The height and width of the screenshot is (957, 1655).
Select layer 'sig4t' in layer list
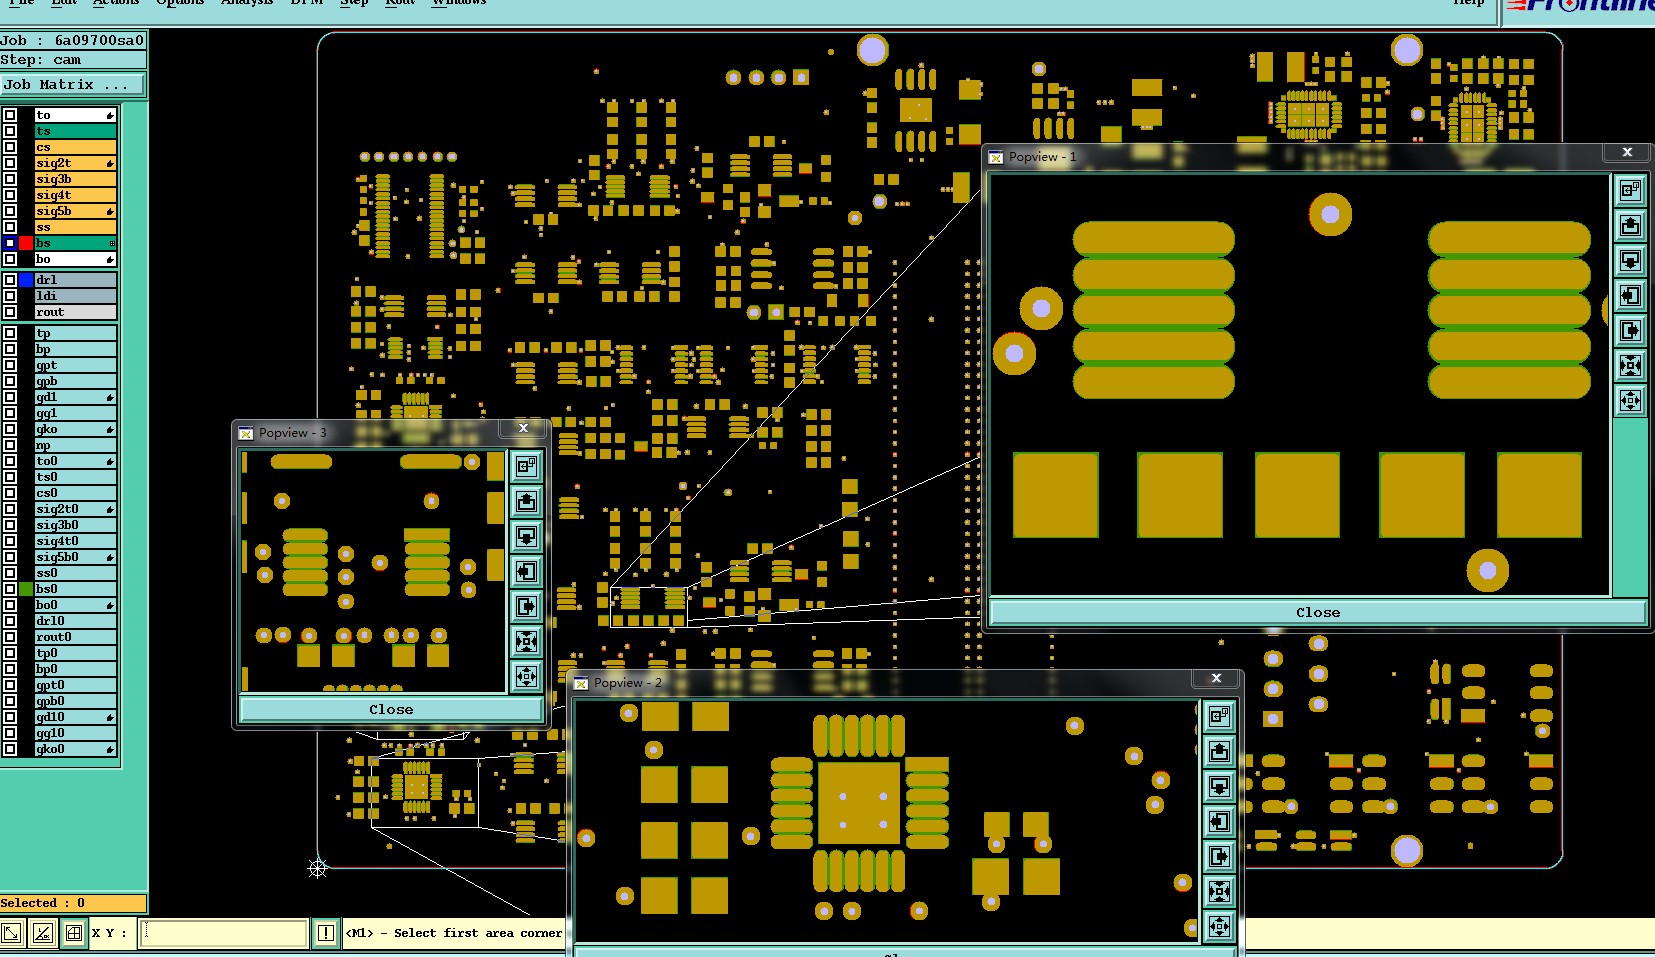(x=76, y=195)
